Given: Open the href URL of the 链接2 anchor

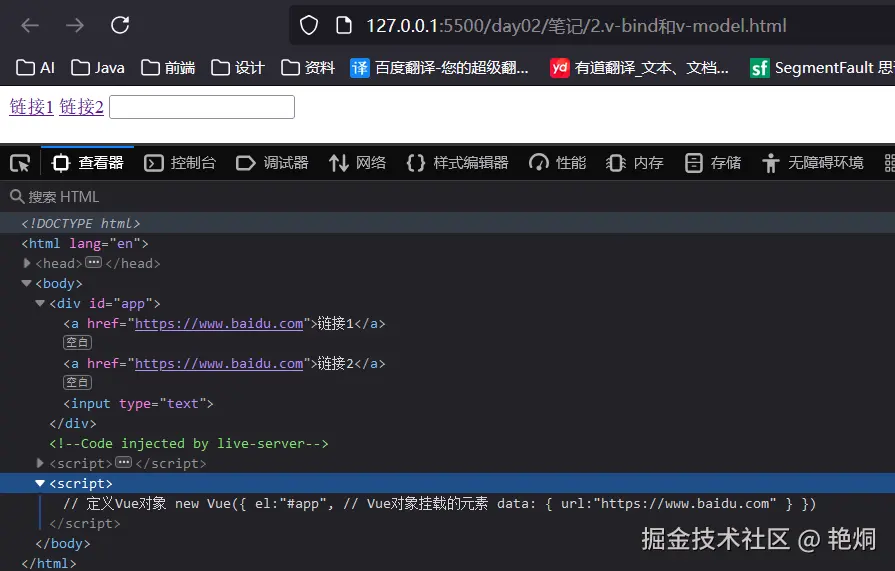Looking at the screenshot, I should (219, 364).
